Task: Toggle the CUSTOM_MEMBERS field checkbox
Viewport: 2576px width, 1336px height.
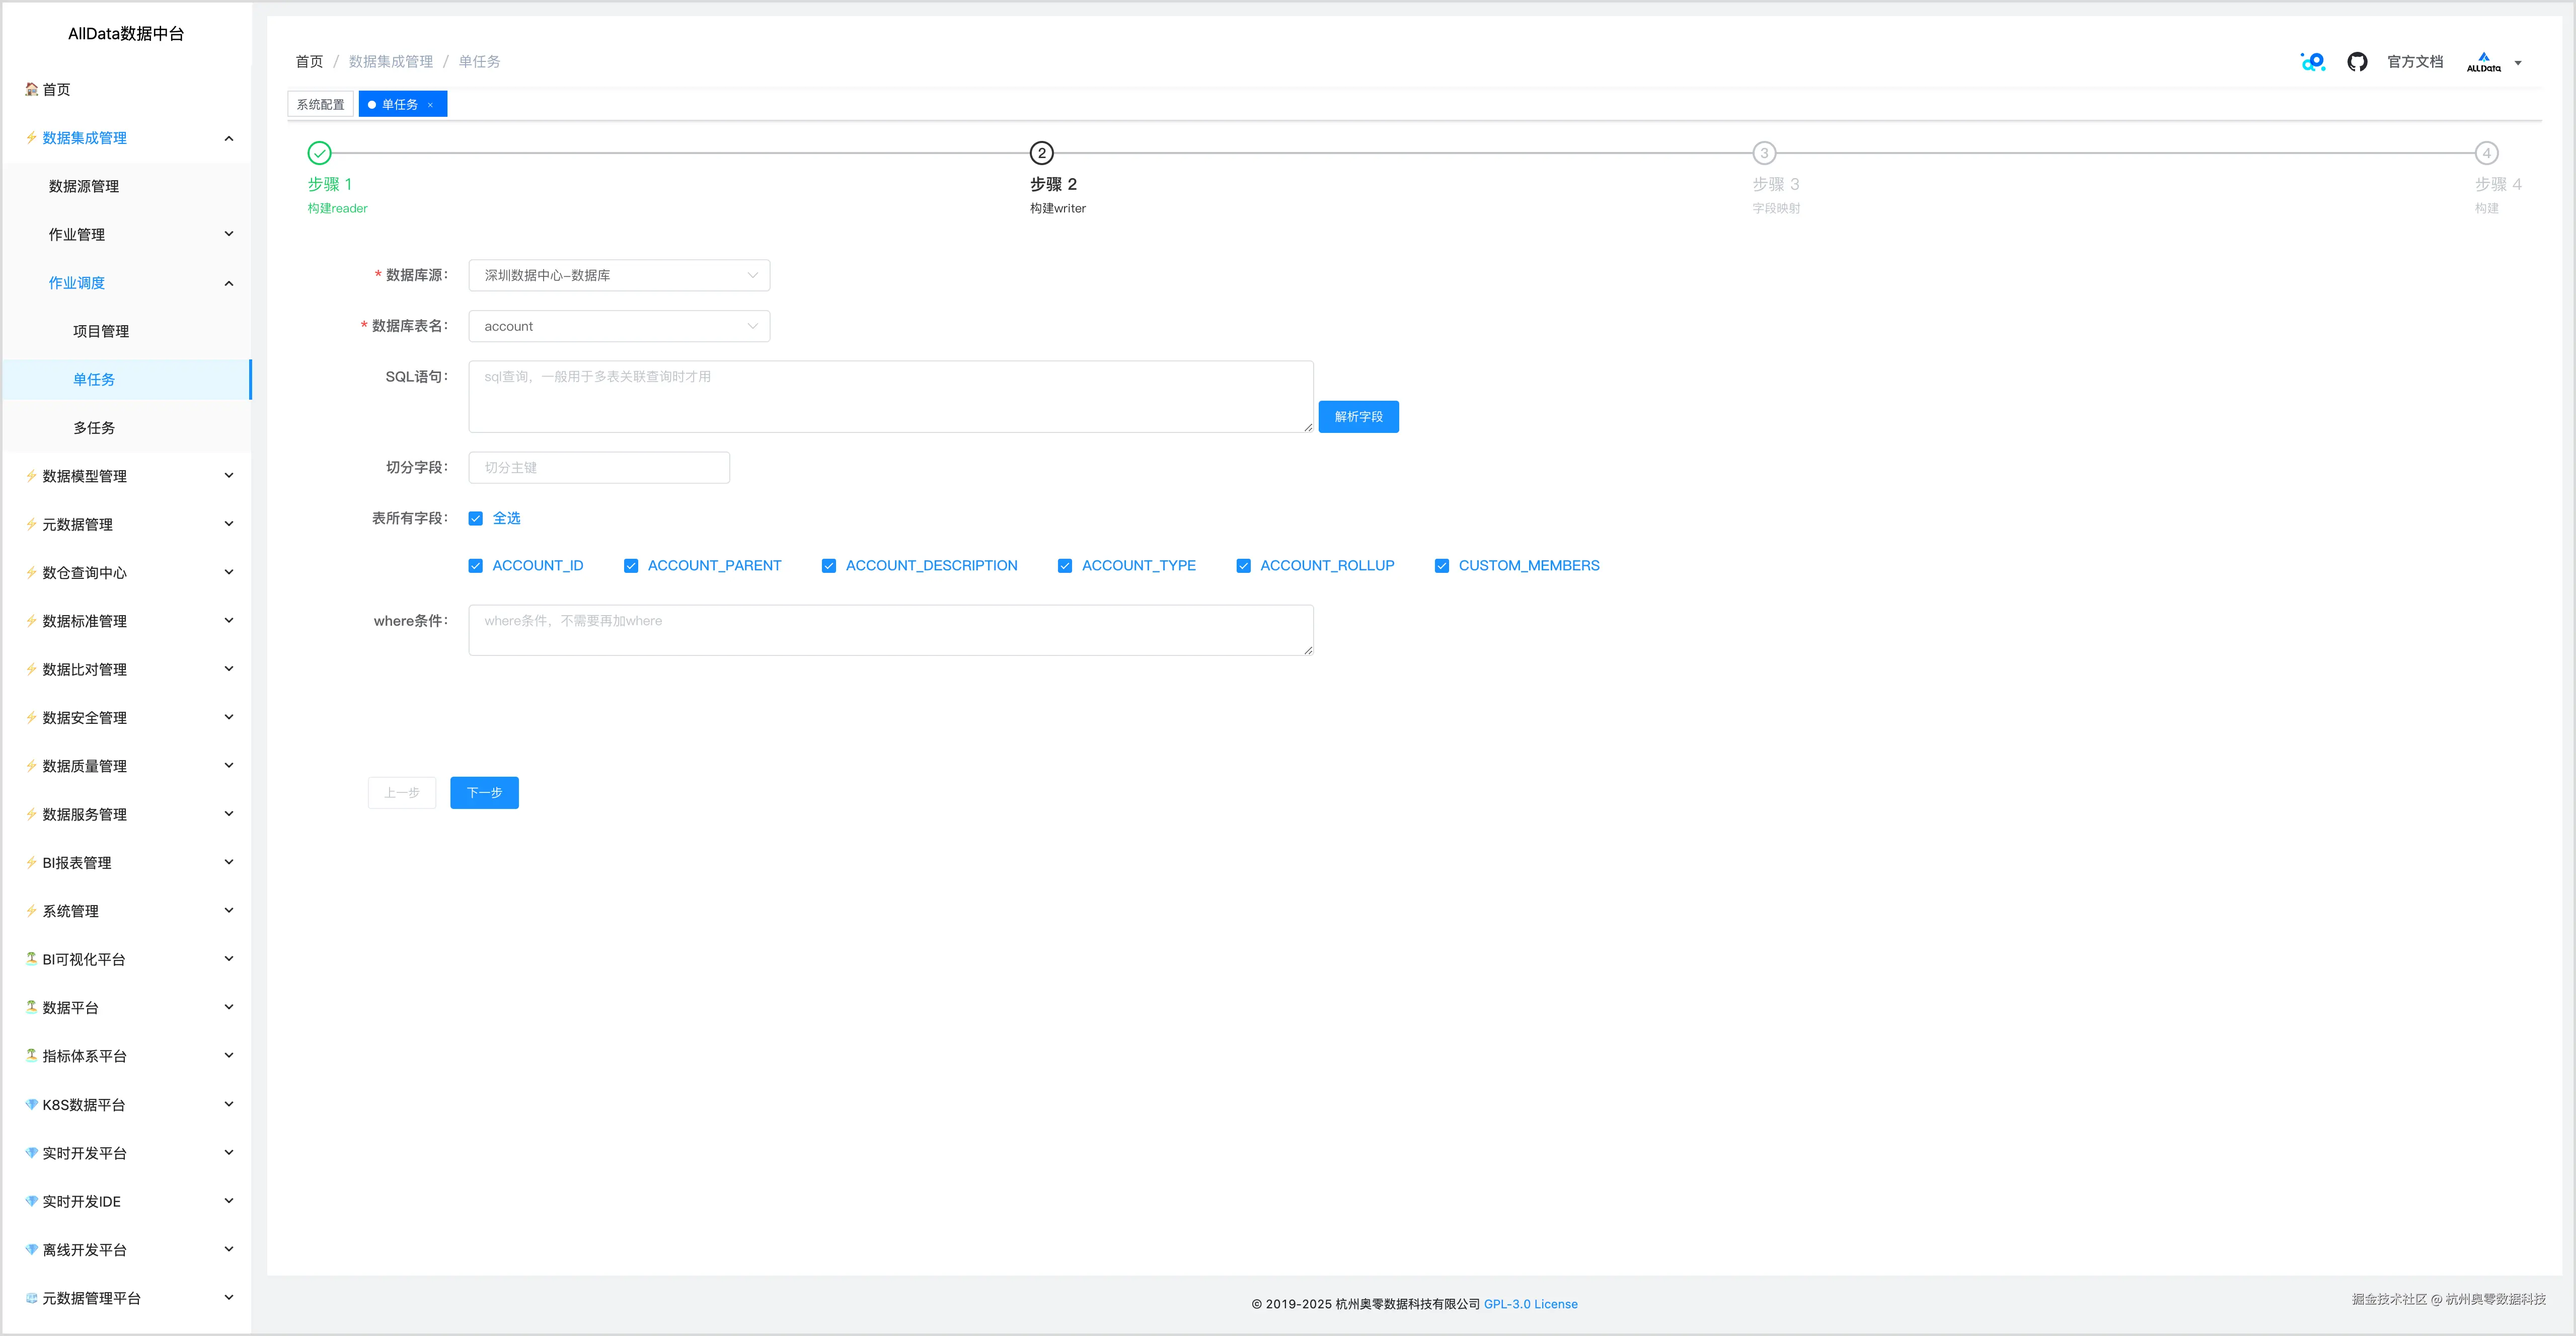Action: click(1442, 566)
